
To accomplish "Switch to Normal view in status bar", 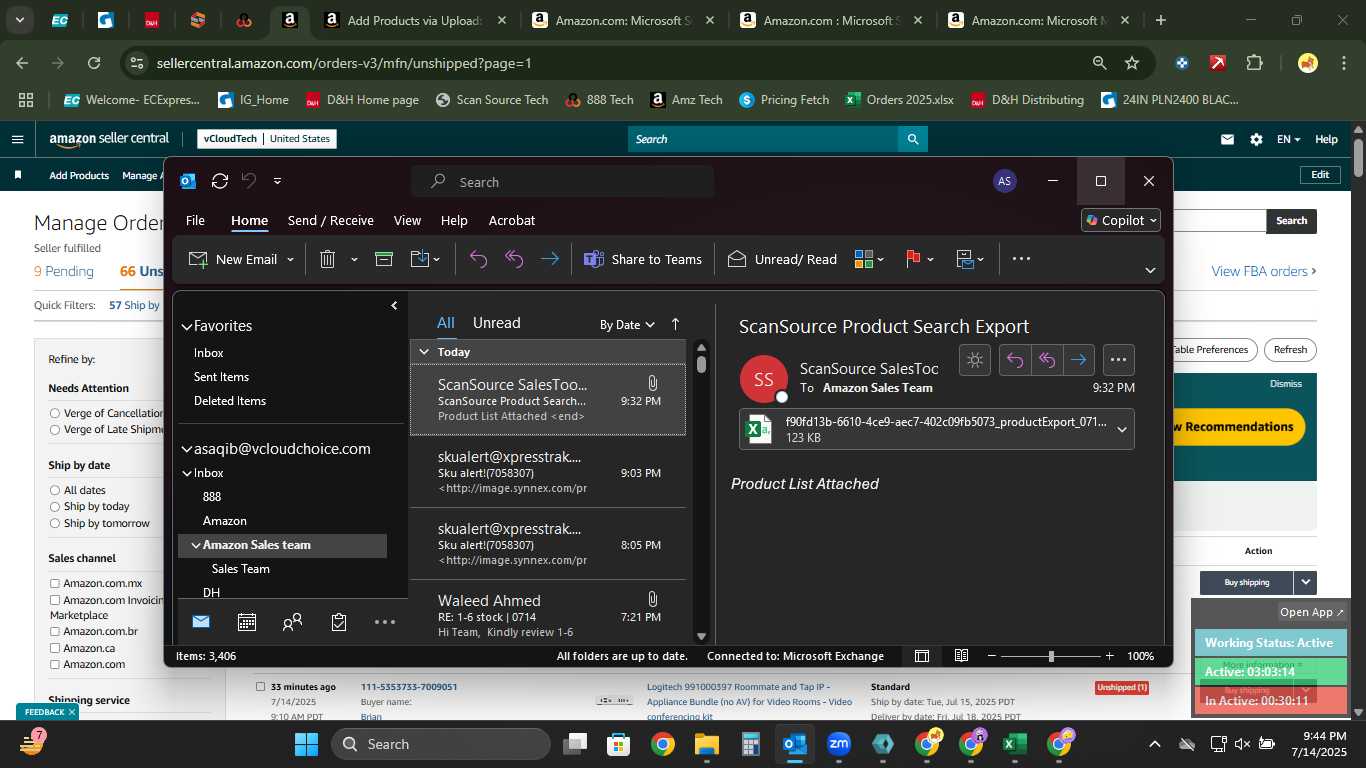I will click(x=922, y=656).
